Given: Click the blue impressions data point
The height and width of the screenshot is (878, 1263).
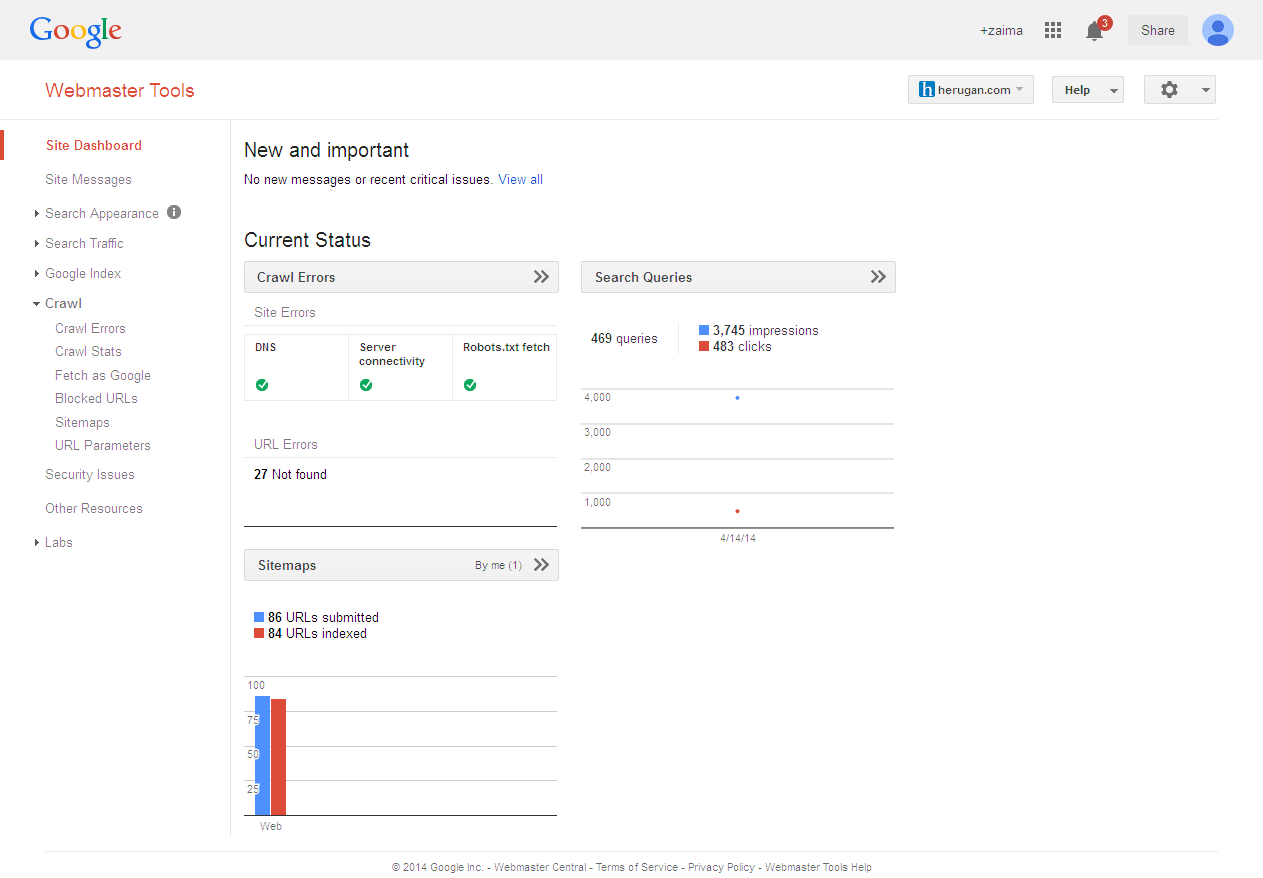Looking at the screenshot, I should point(737,398).
